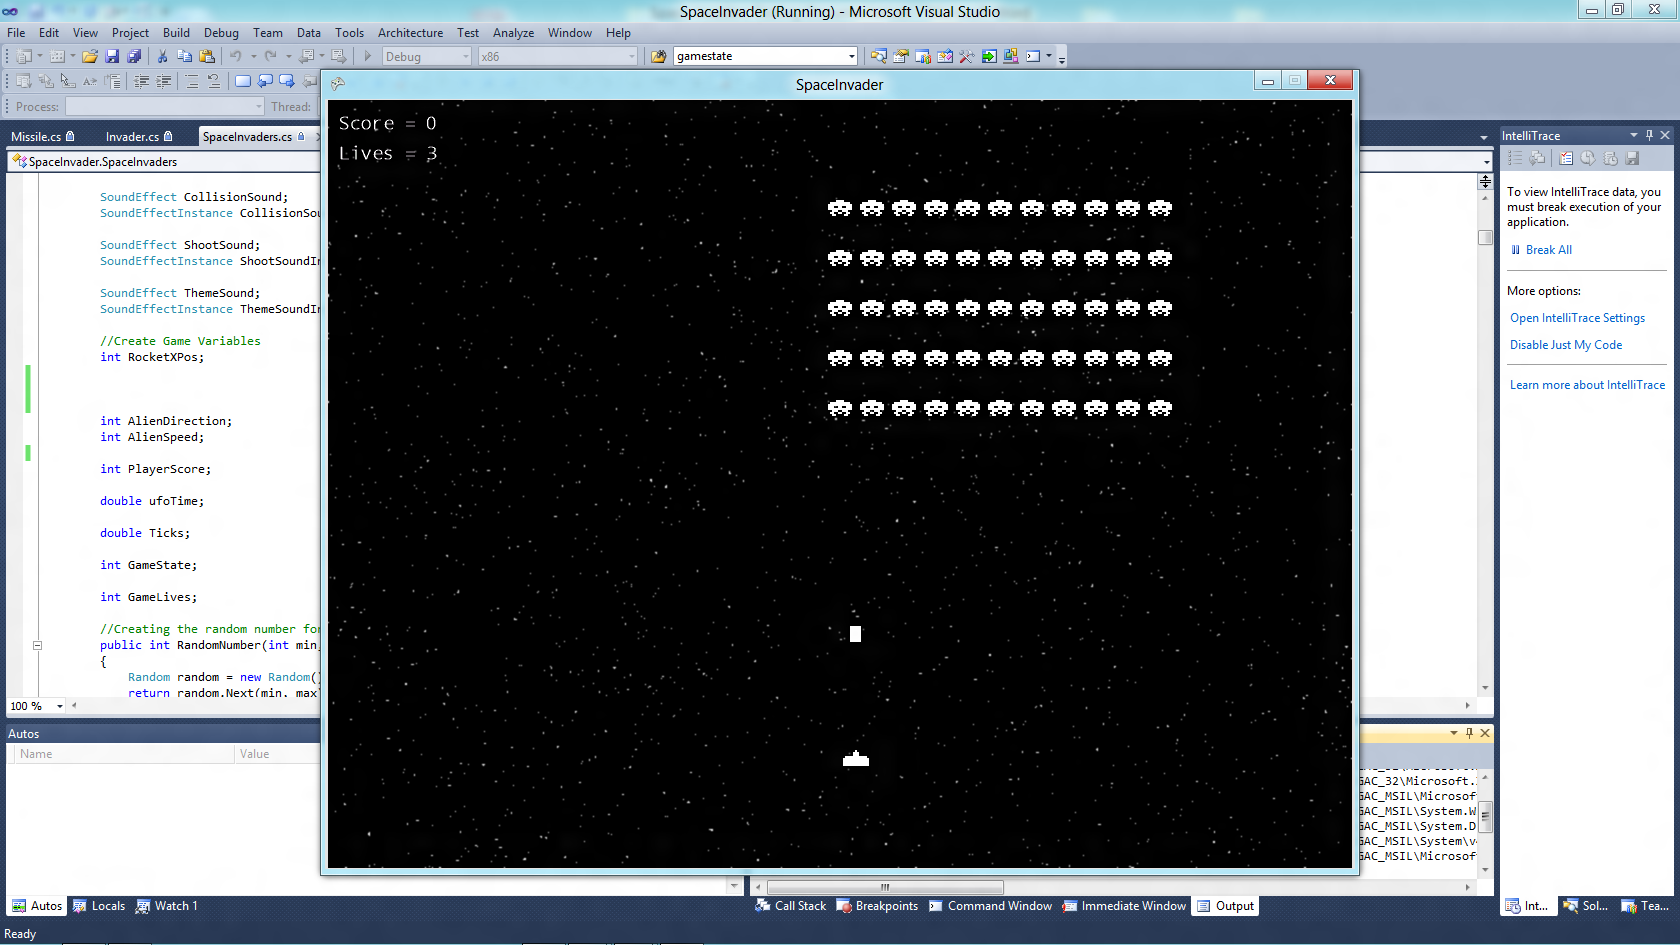Image resolution: width=1680 pixels, height=945 pixels.
Task: Click the Toggle Bookmark icon
Action: (x=243, y=81)
